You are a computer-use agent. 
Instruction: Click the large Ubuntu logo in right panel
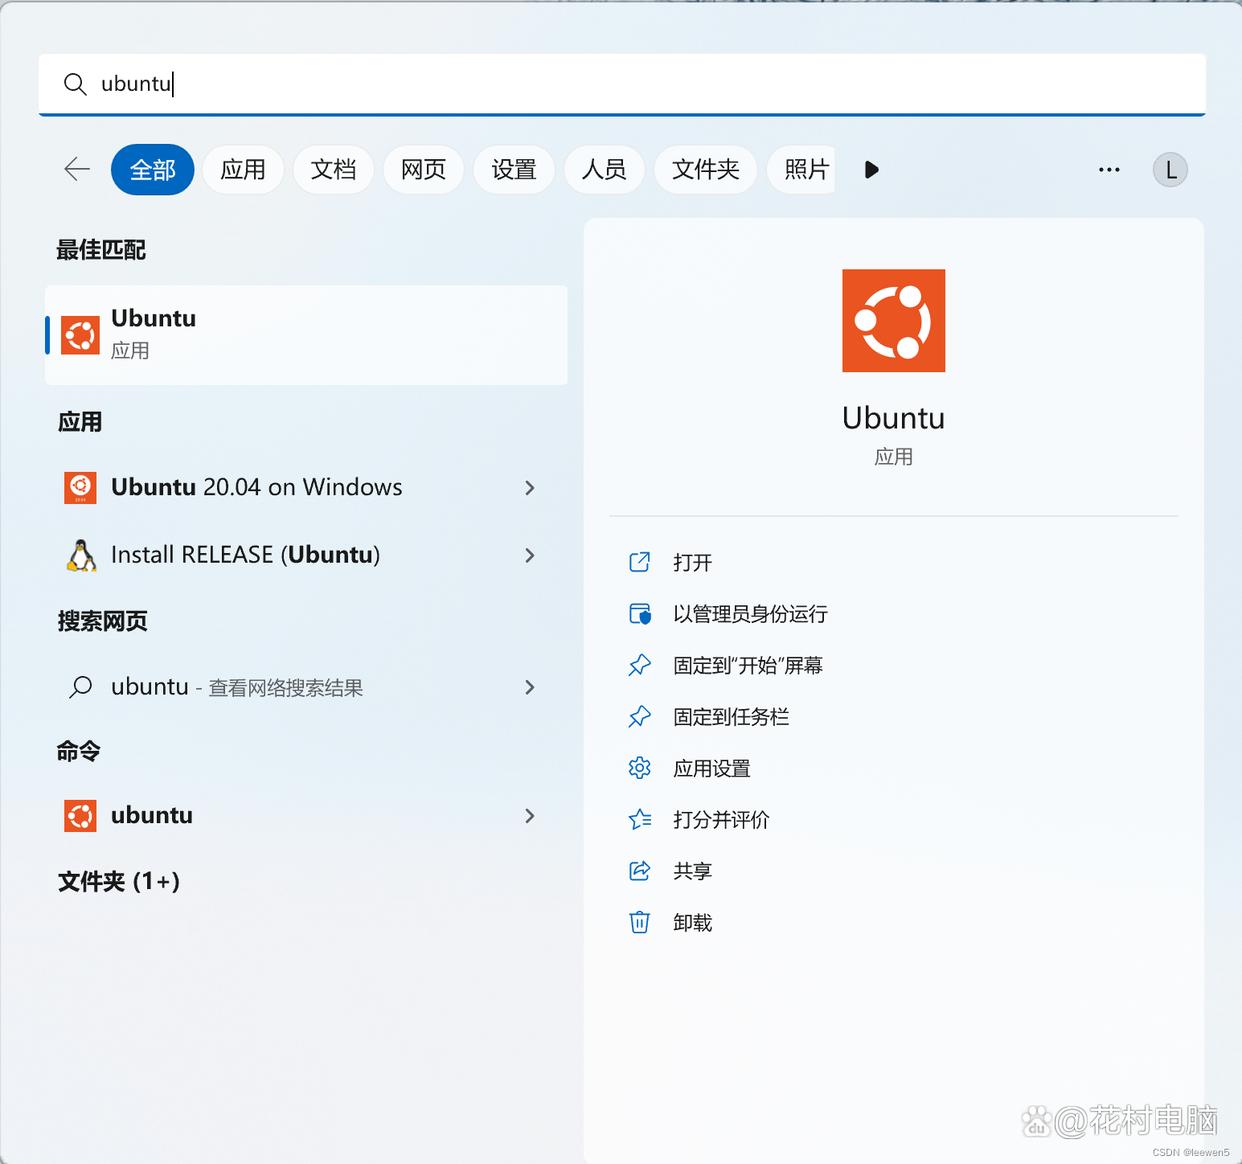click(x=893, y=320)
